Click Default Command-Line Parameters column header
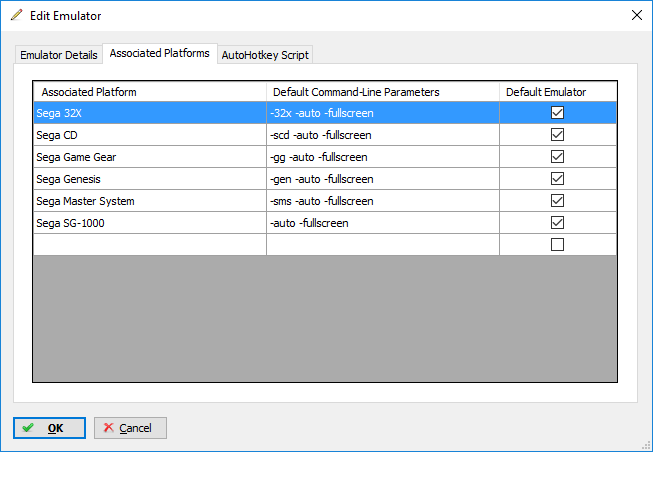Screen dimensions: 653x500 coord(383,92)
